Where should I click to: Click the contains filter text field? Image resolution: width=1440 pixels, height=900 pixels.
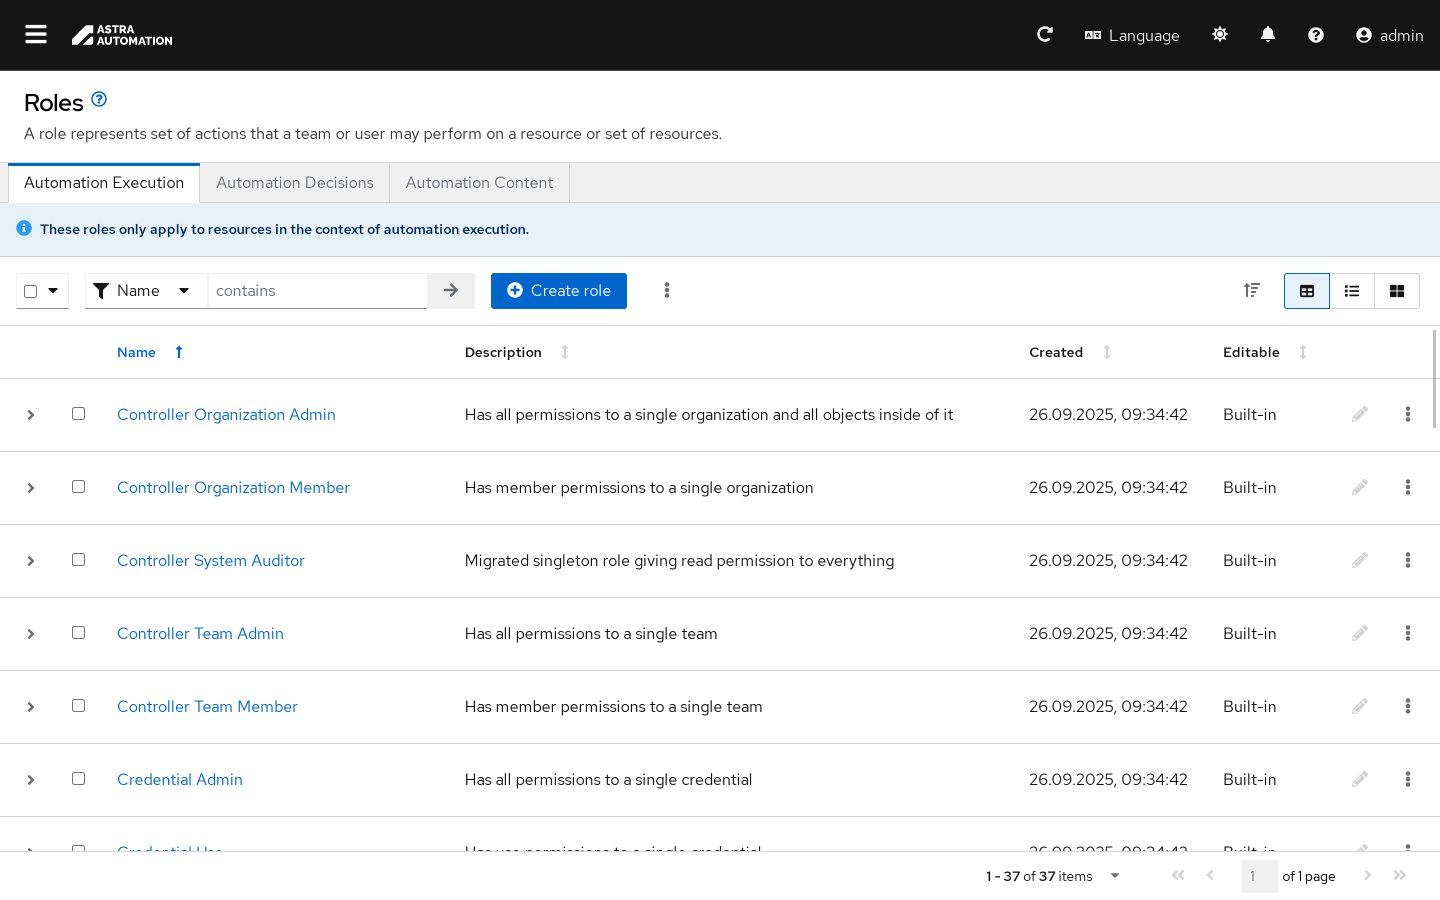(x=317, y=291)
